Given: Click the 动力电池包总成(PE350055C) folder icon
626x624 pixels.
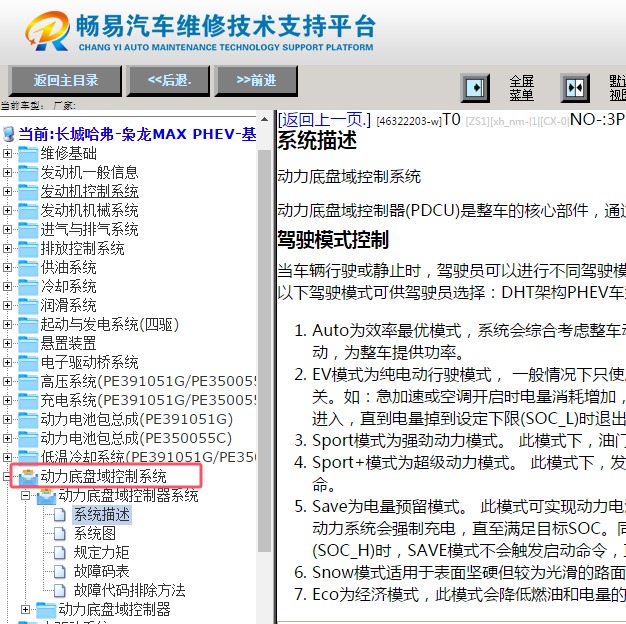Looking at the screenshot, I should point(28,439).
